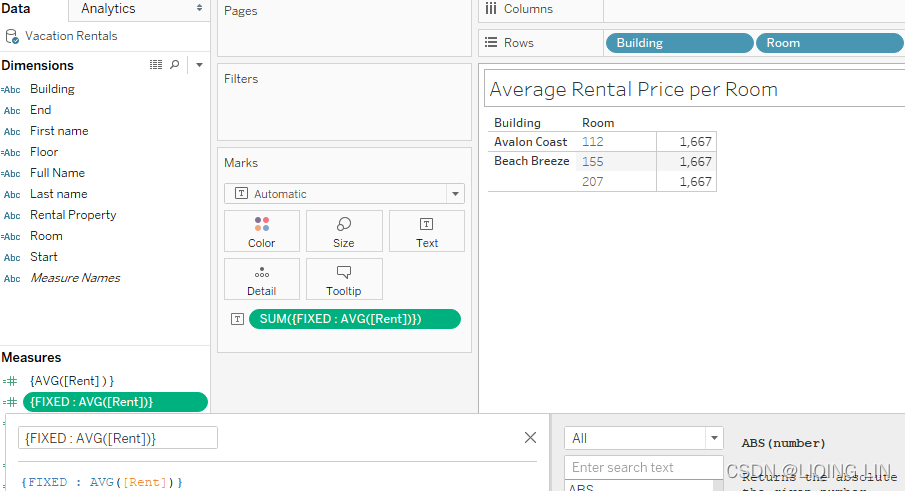Select the Building pill on Rows shelf
Screen dimensions: 905x491
pos(679,43)
